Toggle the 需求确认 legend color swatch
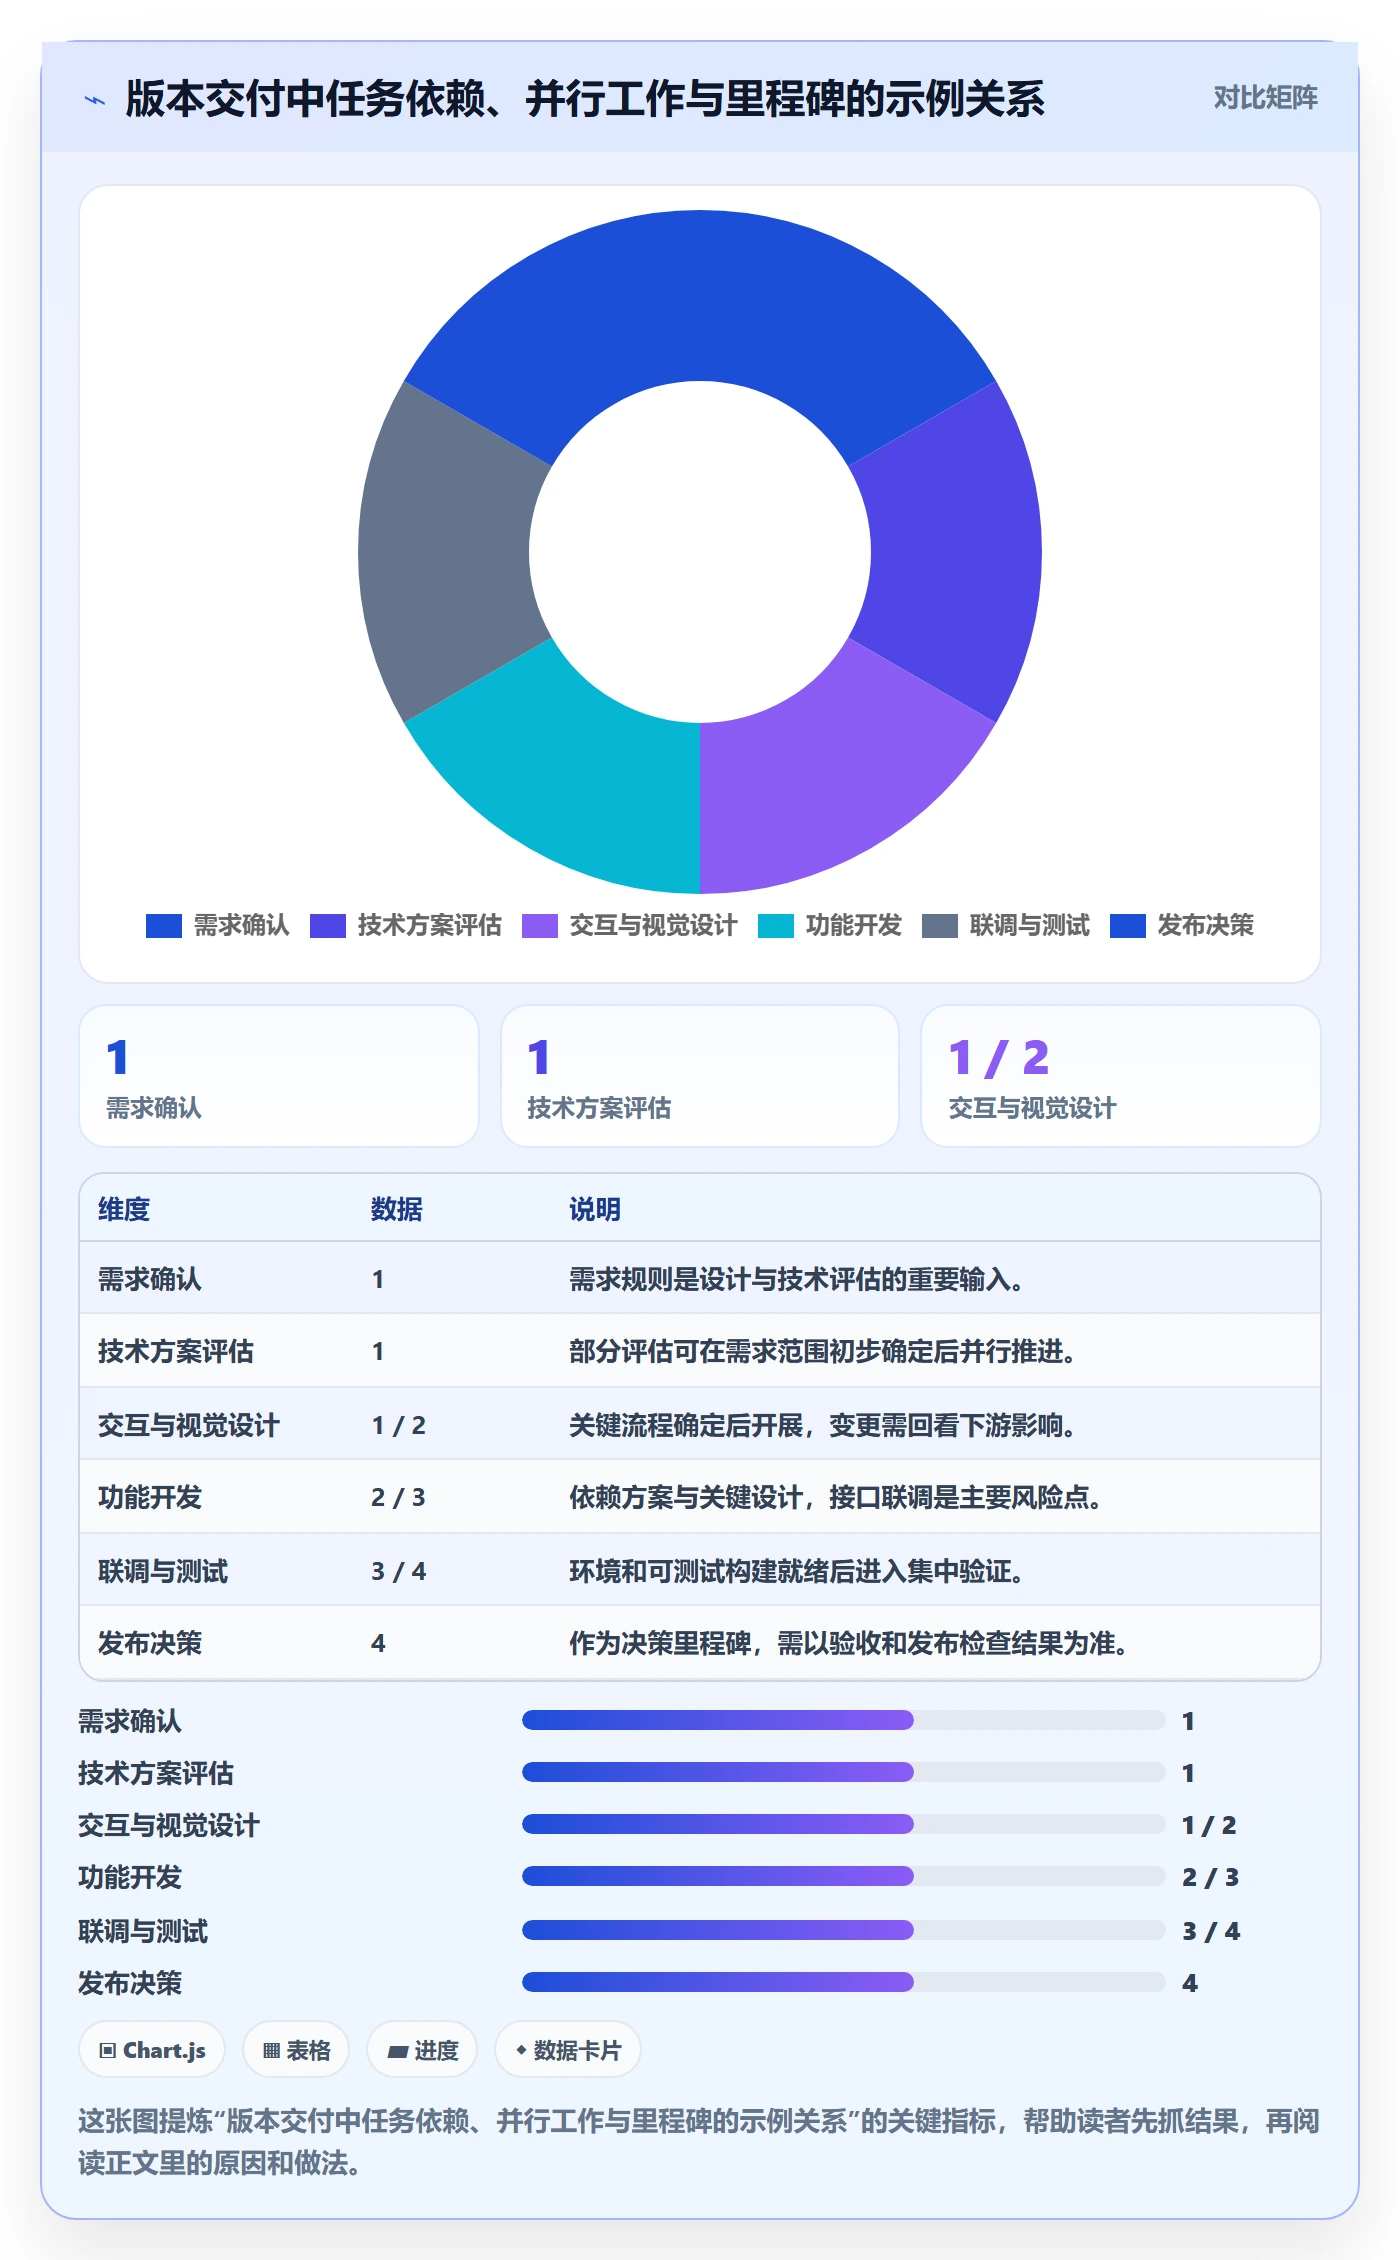The width and height of the screenshot is (1400, 2260). click(x=163, y=926)
